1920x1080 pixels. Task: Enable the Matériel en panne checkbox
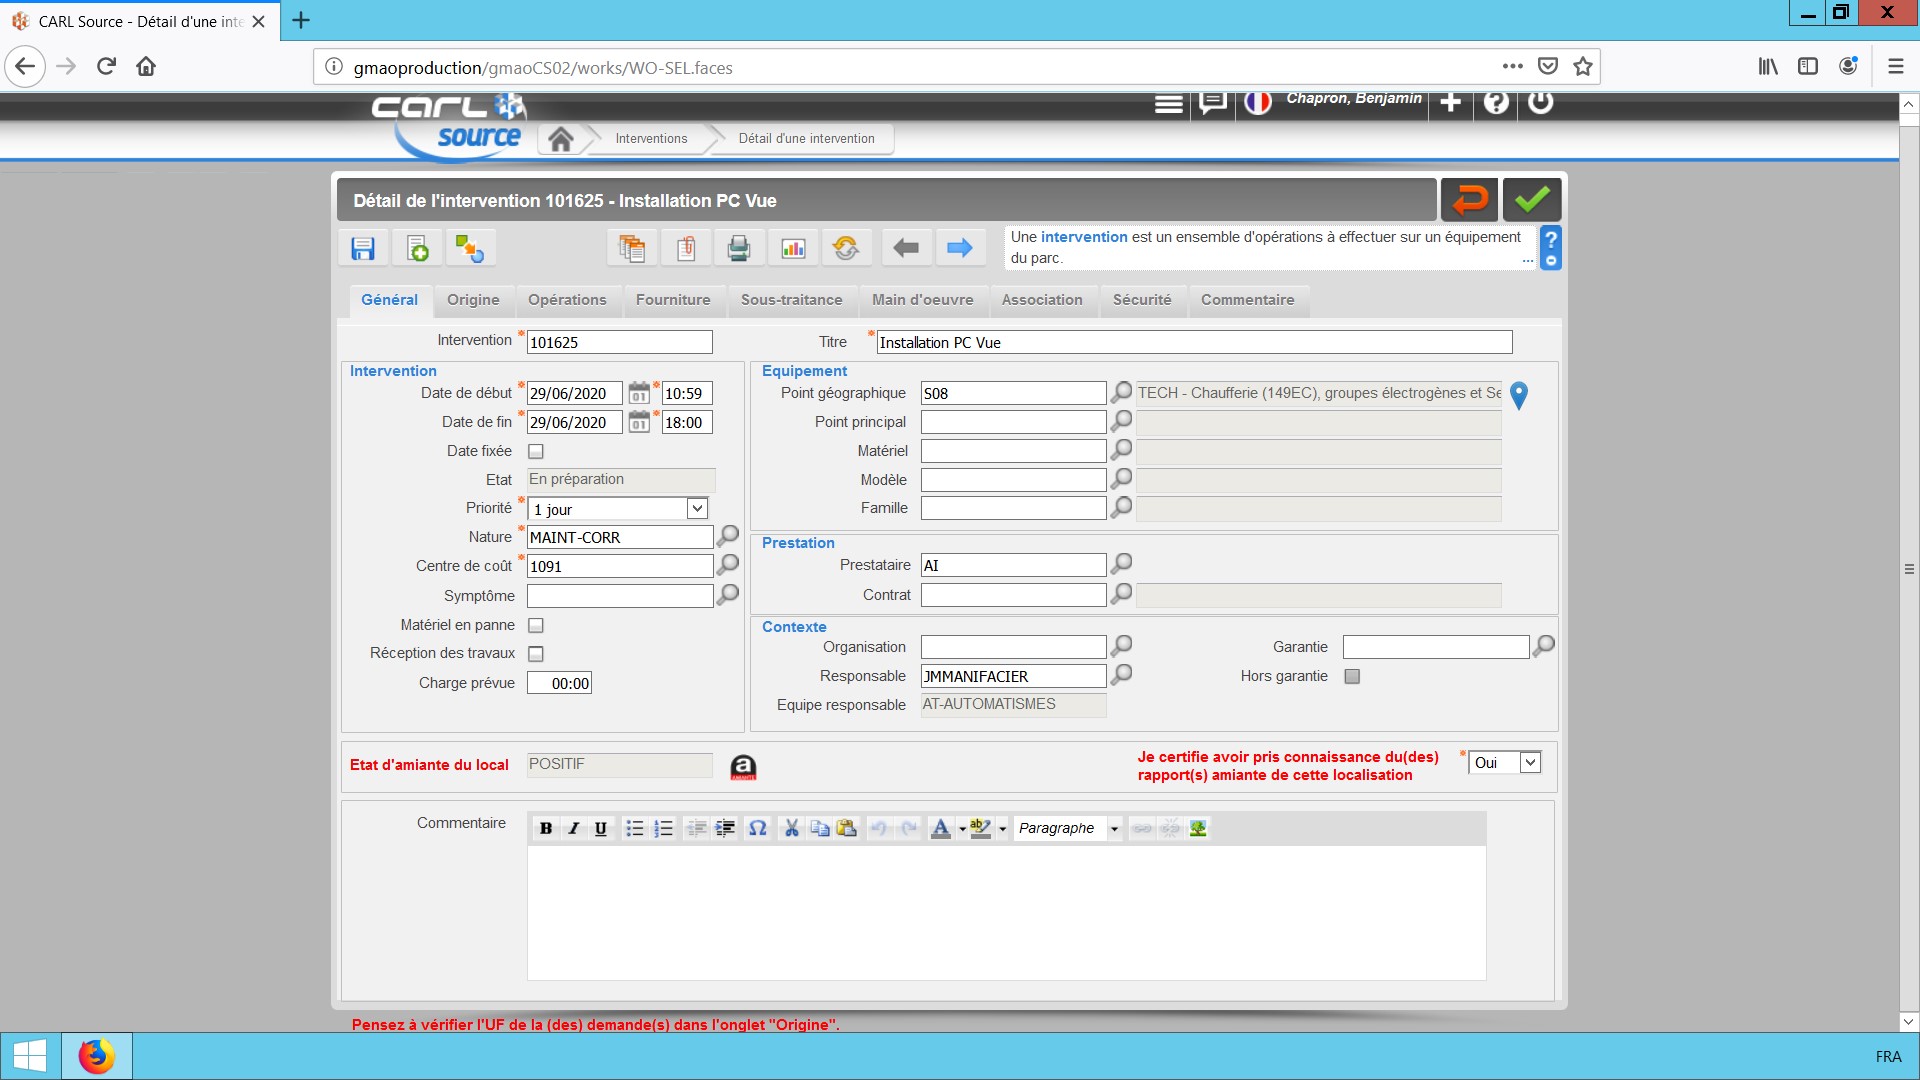536,626
